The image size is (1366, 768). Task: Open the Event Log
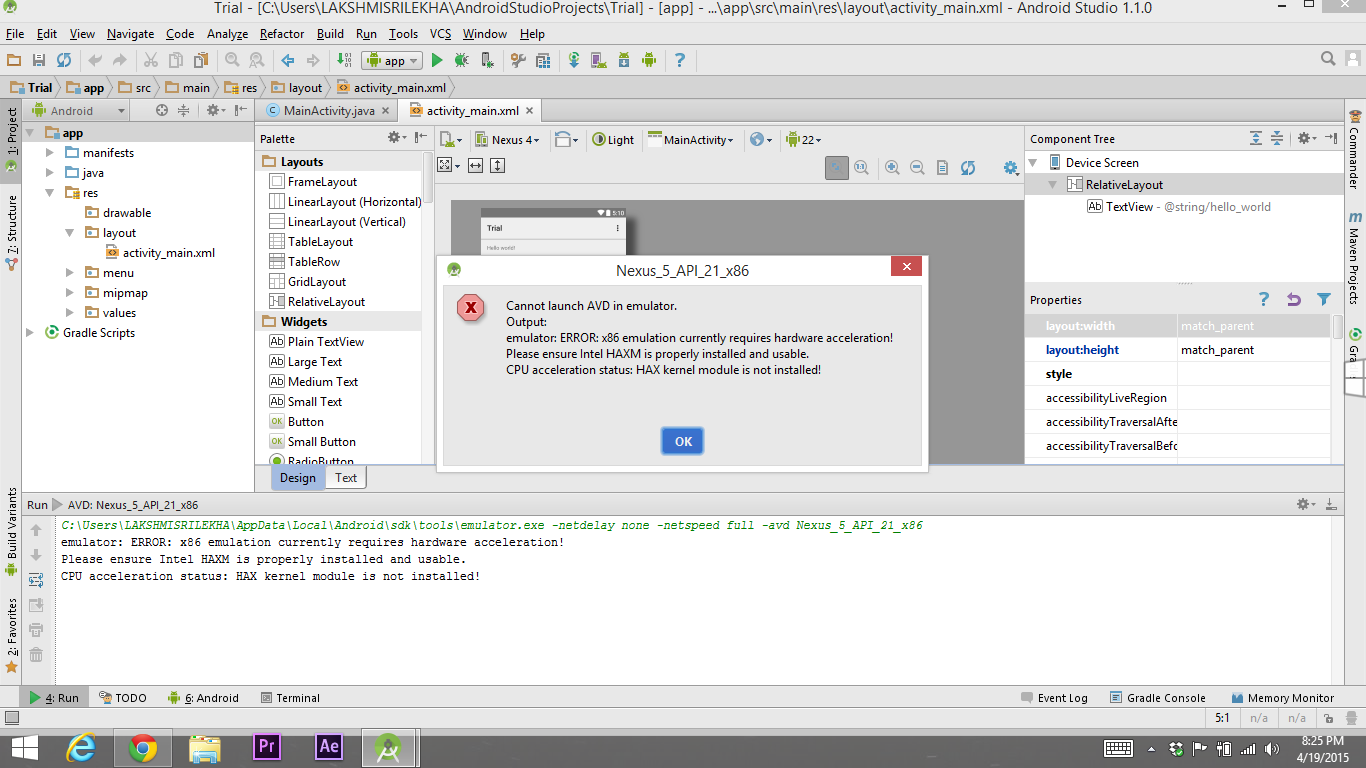1054,698
